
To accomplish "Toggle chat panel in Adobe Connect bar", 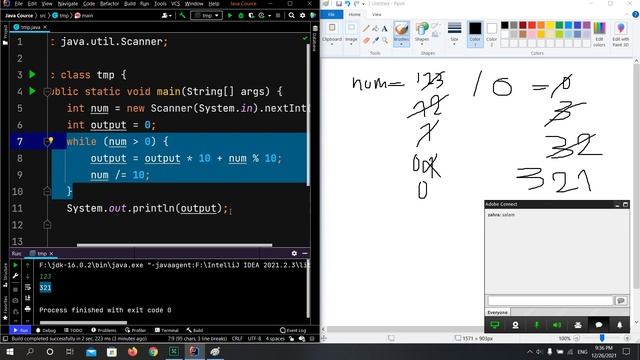I will pos(599,325).
